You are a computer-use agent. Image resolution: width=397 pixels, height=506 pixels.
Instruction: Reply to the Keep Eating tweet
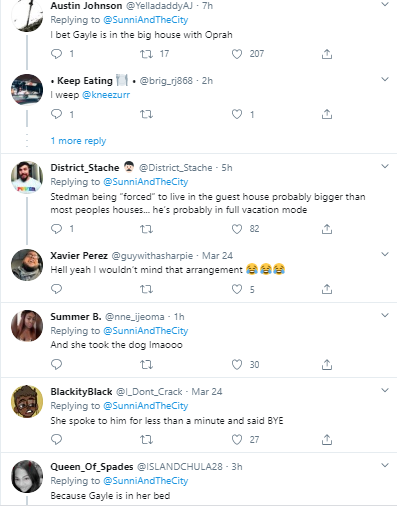point(56,114)
